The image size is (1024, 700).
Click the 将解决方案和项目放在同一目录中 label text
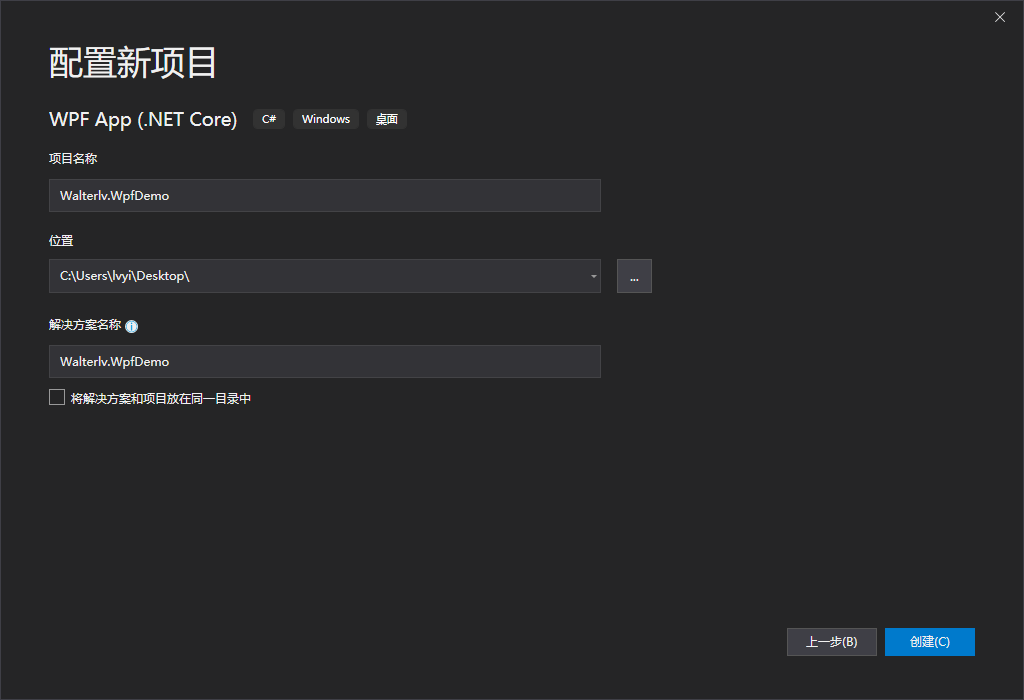point(161,398)
